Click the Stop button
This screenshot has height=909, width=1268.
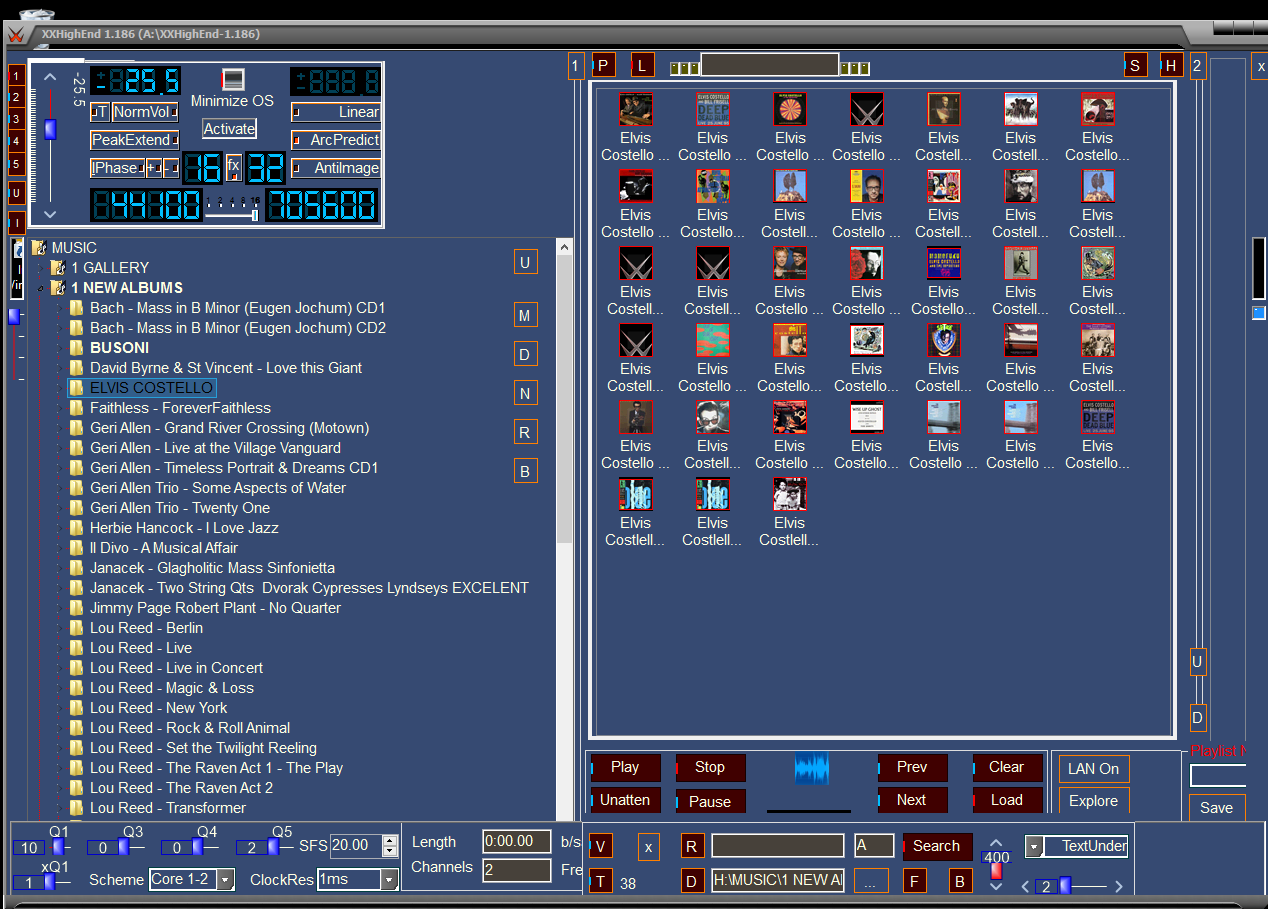coord(710,767)
